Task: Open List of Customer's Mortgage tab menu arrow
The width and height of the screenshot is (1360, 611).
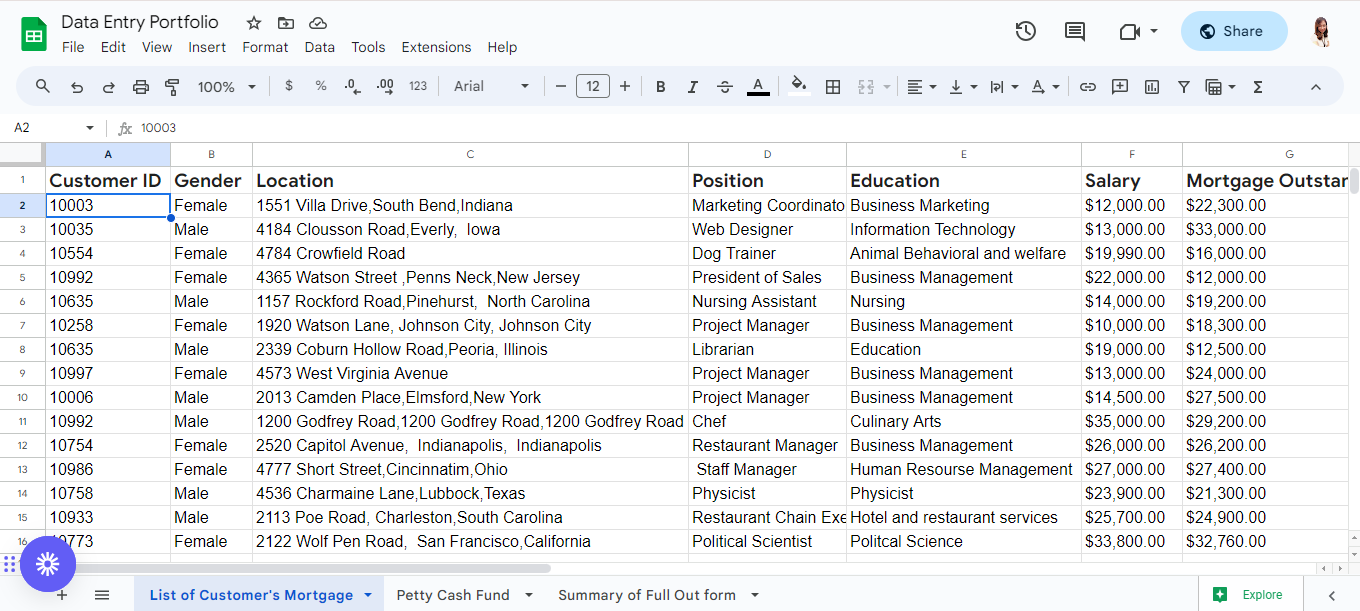Action: pos(368,595)
